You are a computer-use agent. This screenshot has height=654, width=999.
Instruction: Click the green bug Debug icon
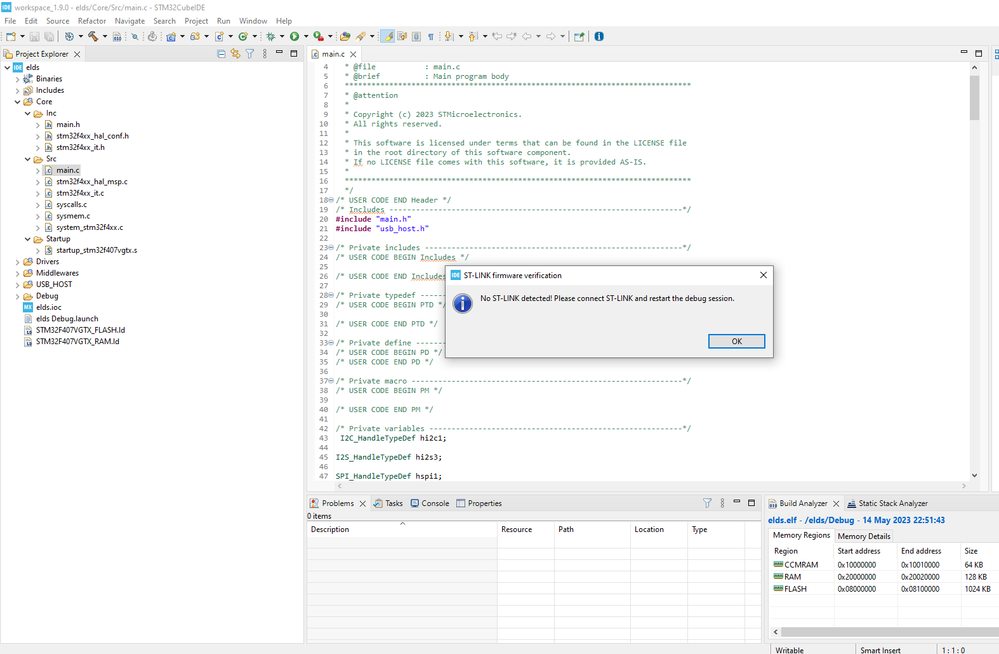point(270,37)
